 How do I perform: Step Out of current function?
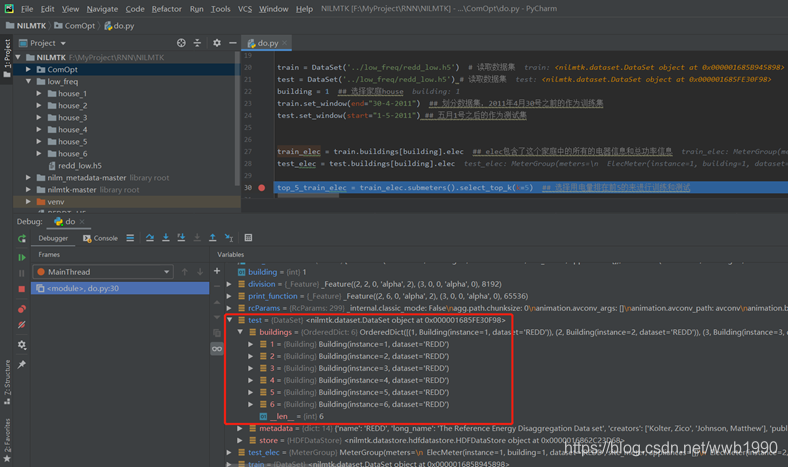pyautogui.click(x=213, y=238)
